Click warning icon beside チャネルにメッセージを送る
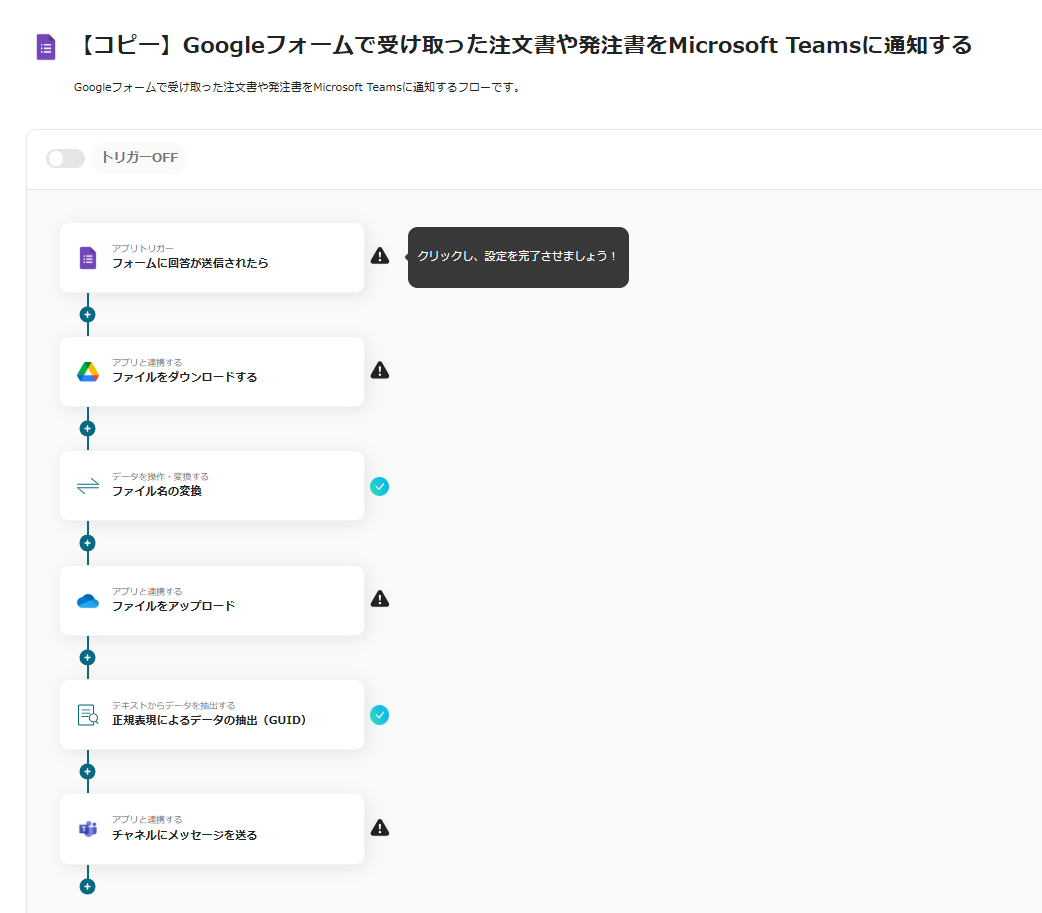The width and height of the screenshot is (1042, 913). (379, 827)
